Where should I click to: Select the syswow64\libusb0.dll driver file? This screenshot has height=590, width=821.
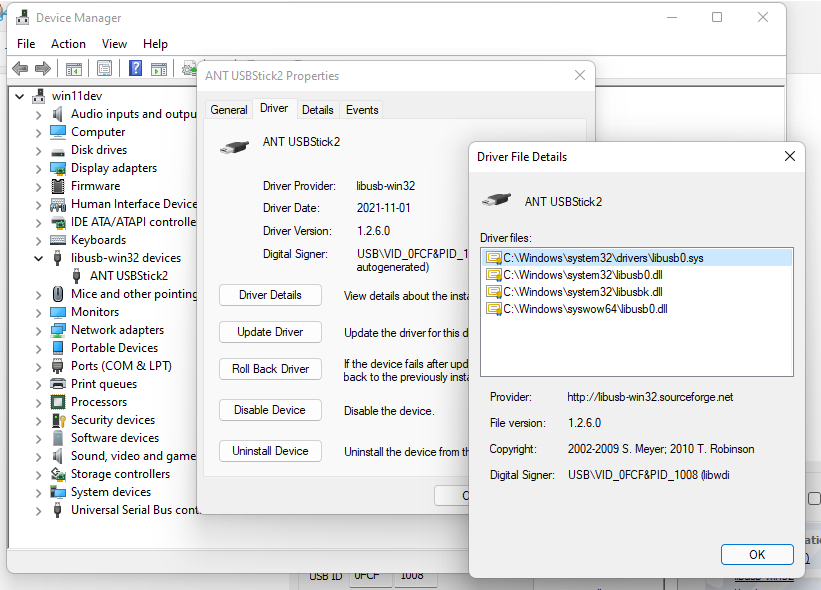tap(585, 309)
